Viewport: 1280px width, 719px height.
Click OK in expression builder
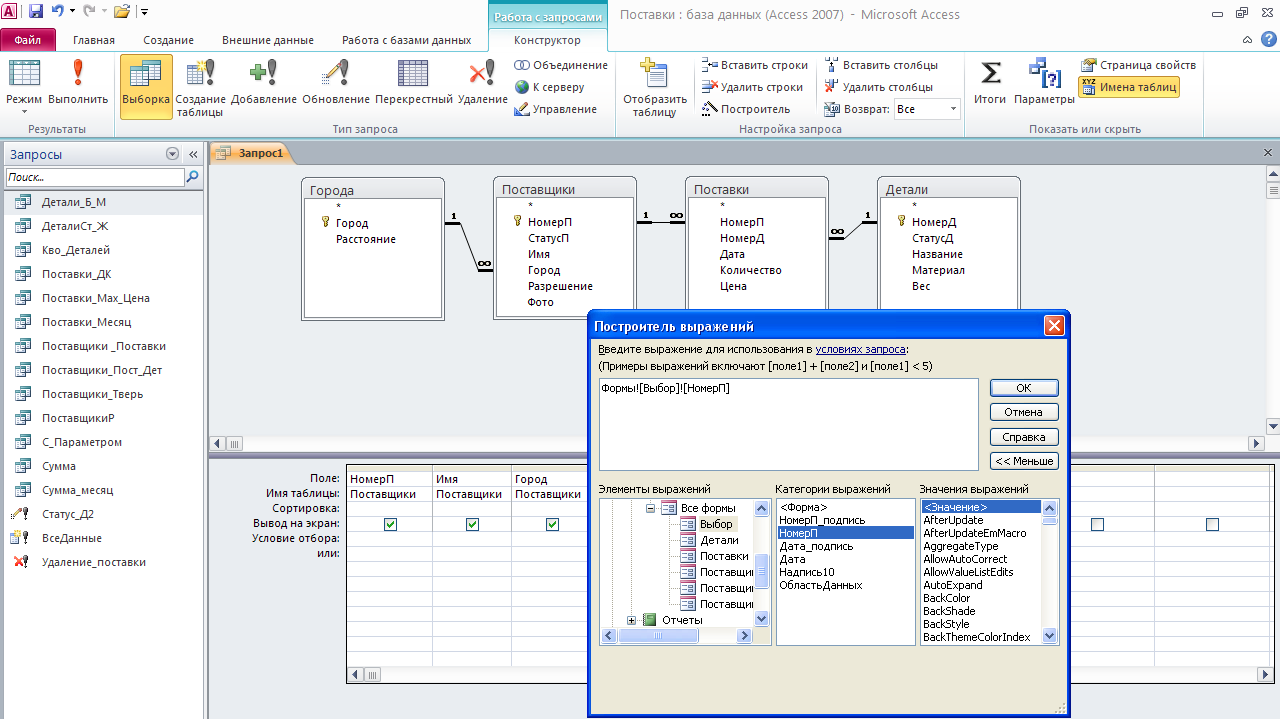coord(1024,388)
